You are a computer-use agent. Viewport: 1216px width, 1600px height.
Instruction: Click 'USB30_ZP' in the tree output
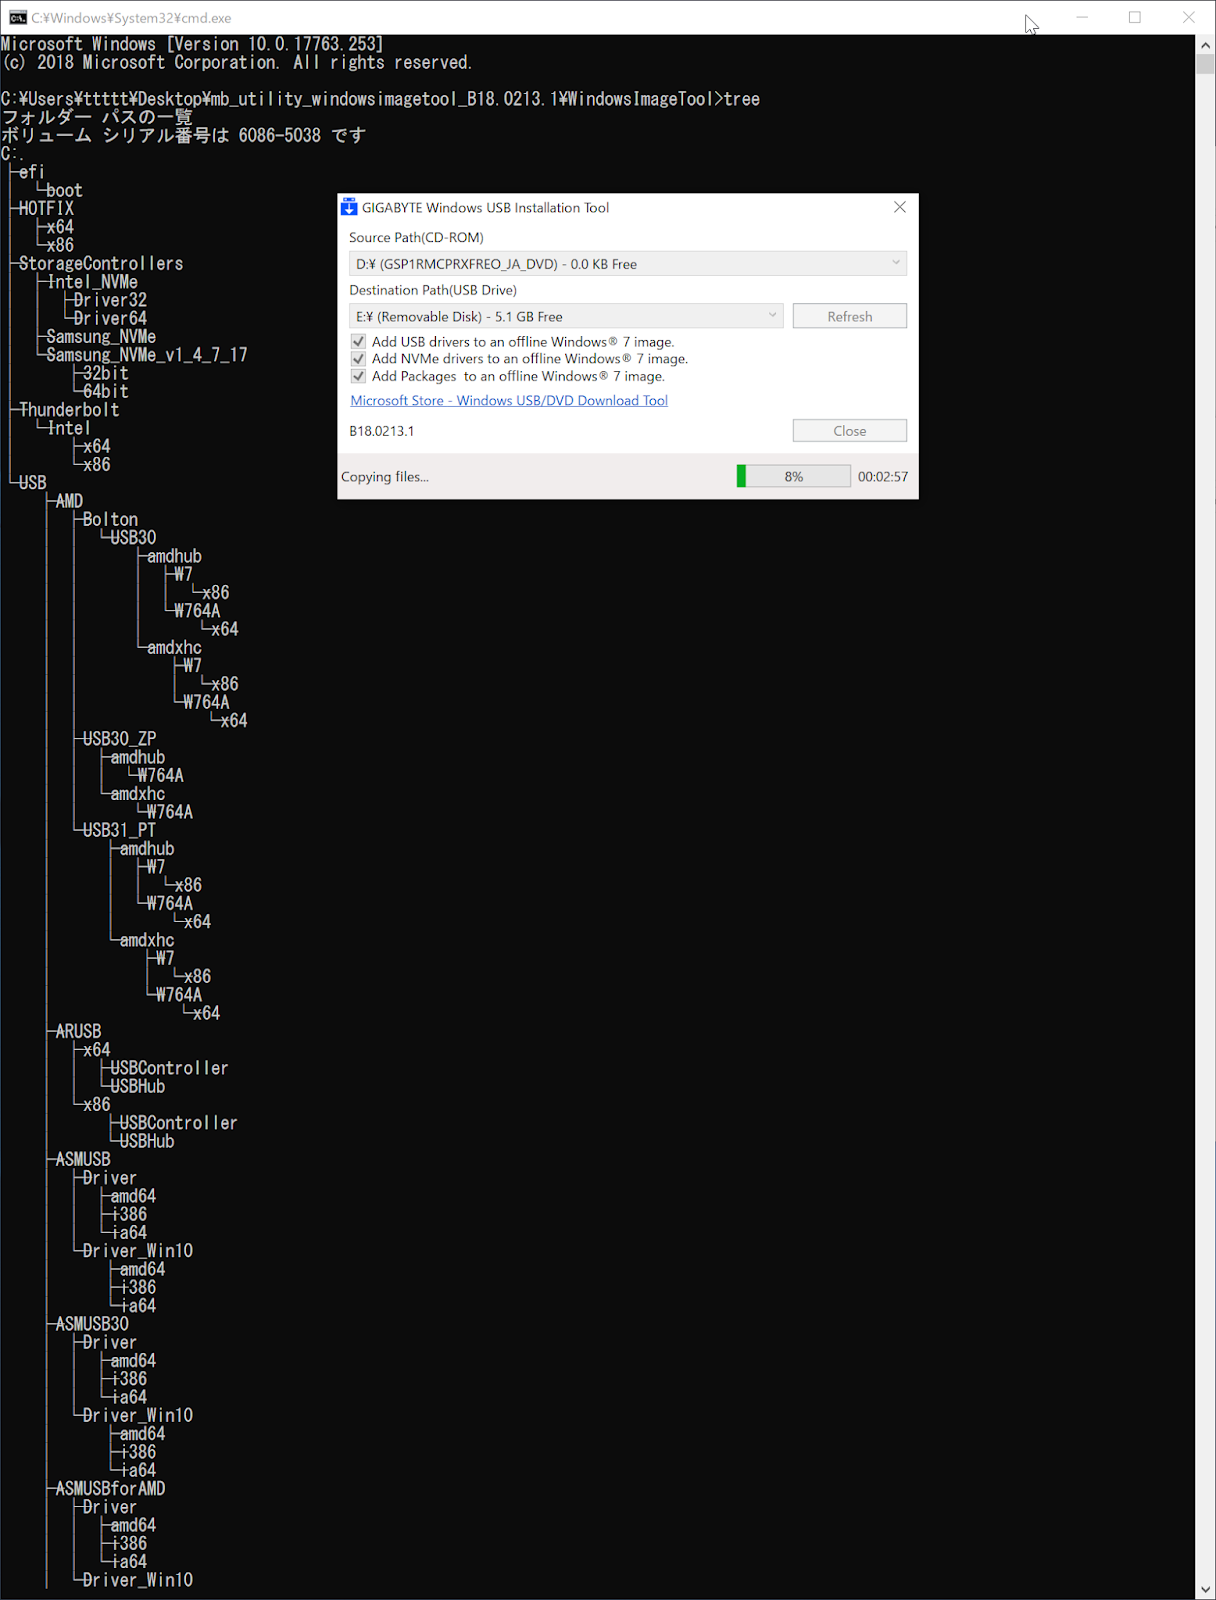pyautogui.click(x=119, y=739)
